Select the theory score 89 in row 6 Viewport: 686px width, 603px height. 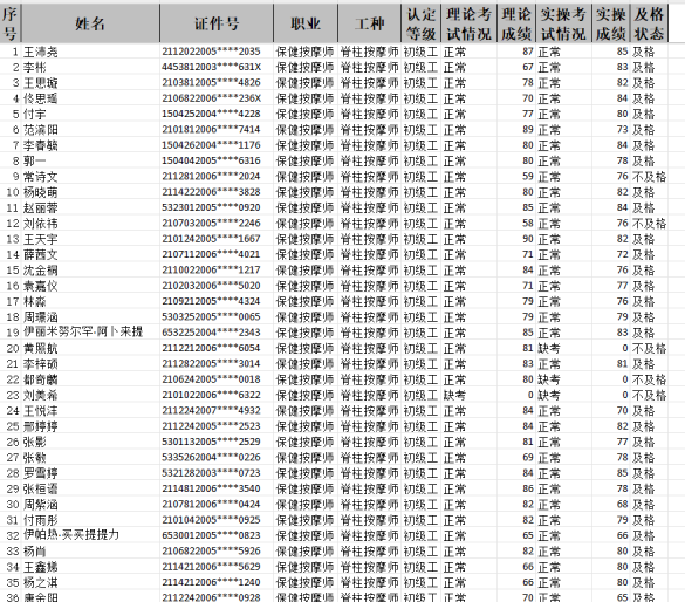pos(527,129)
